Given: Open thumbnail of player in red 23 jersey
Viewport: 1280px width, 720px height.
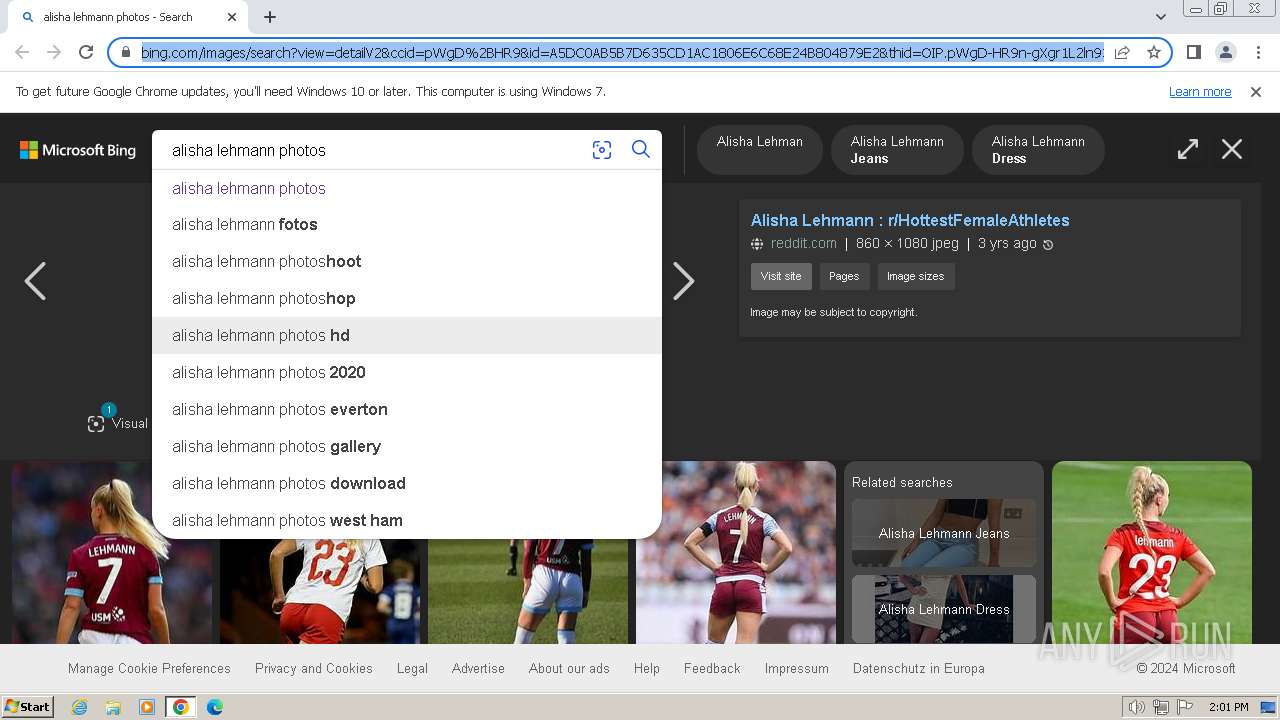Looking at the screenshot, I should tap(1152, 552).
